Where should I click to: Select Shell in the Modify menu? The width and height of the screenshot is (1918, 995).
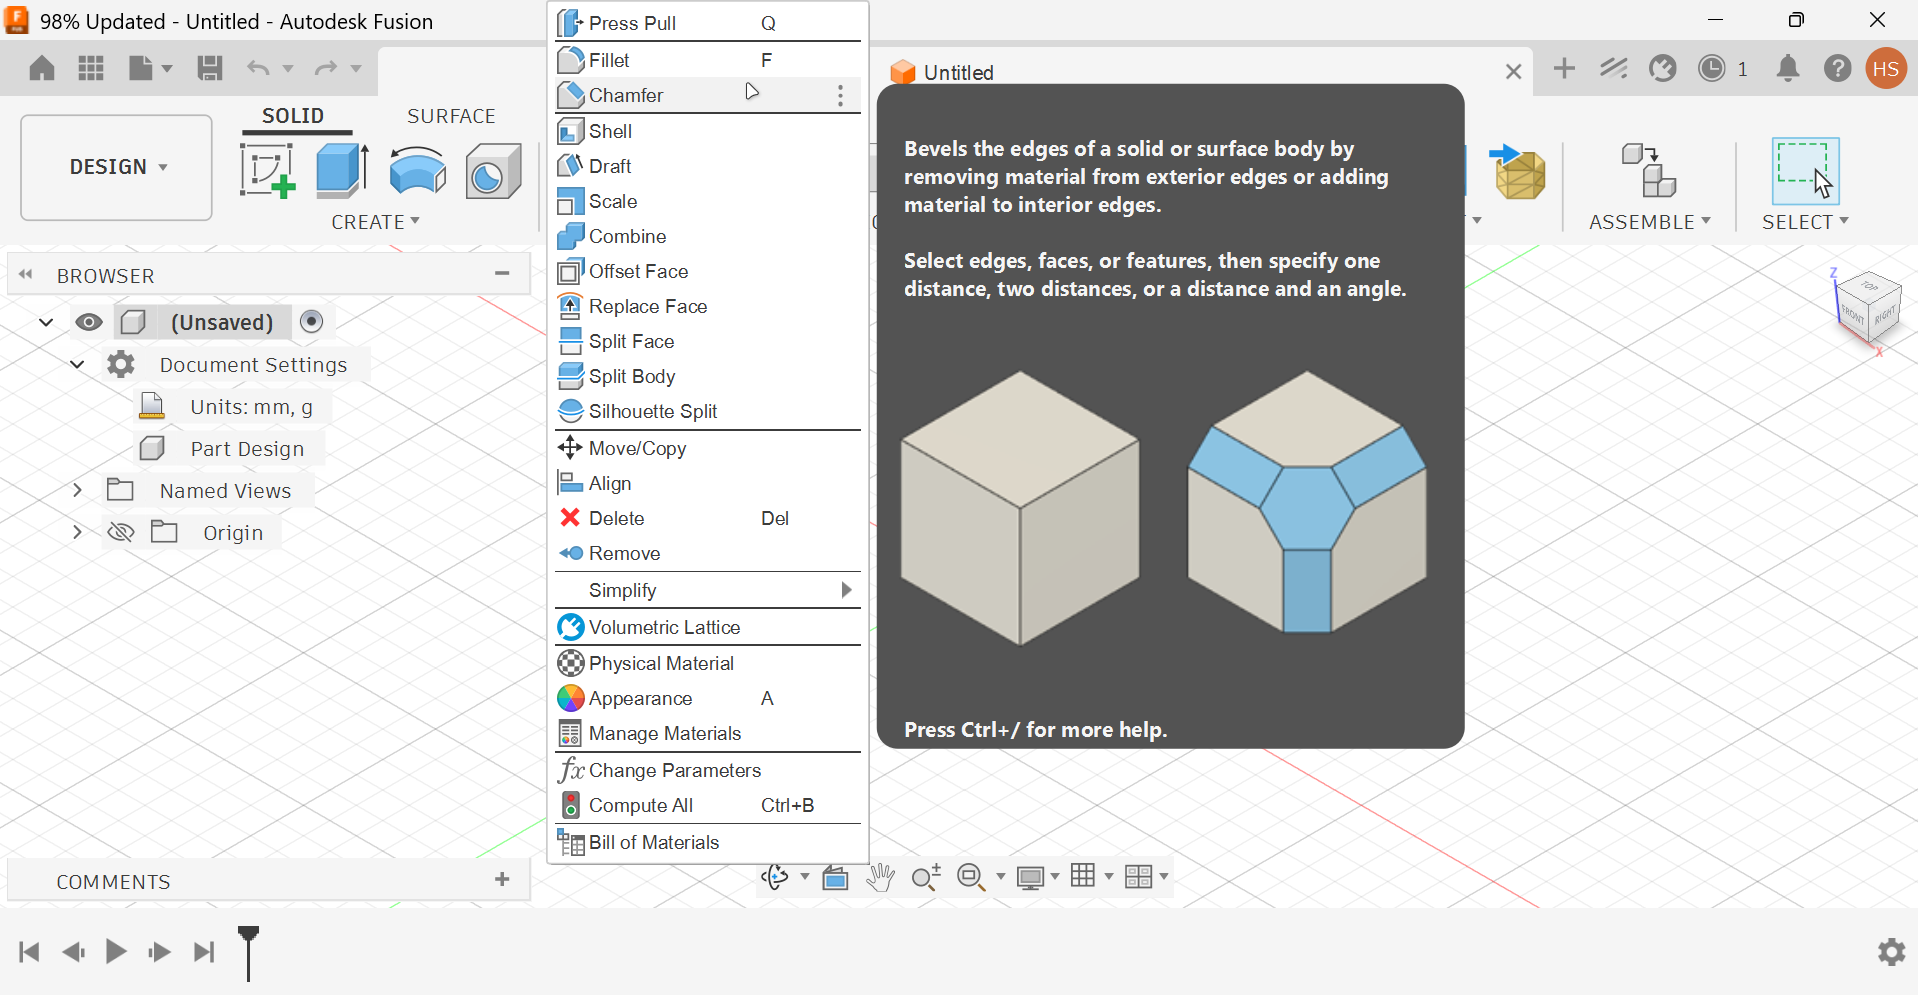coord(708,131)
